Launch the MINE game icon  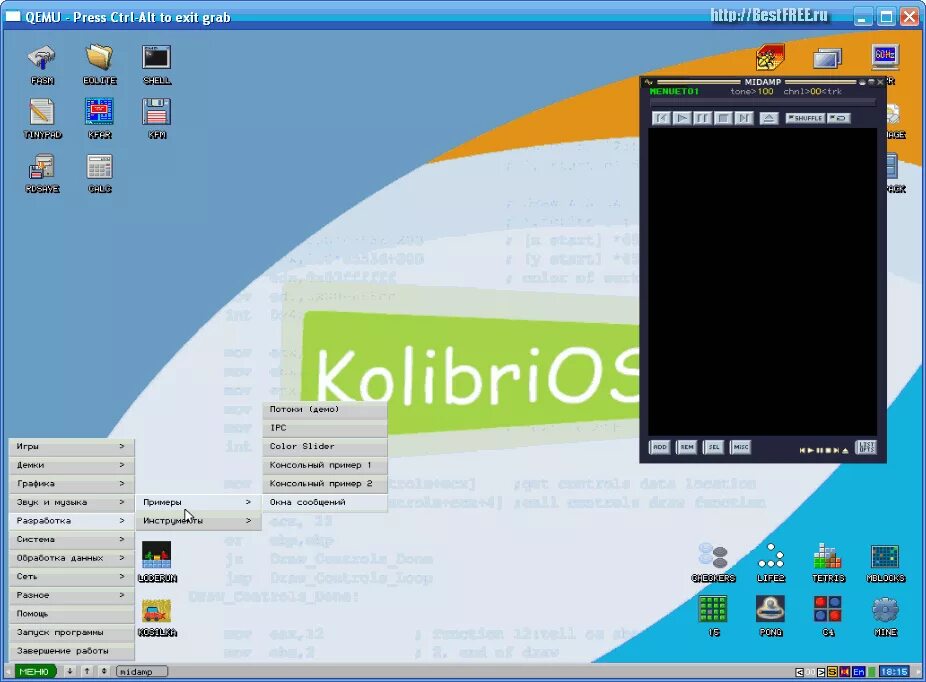(885, 616)
